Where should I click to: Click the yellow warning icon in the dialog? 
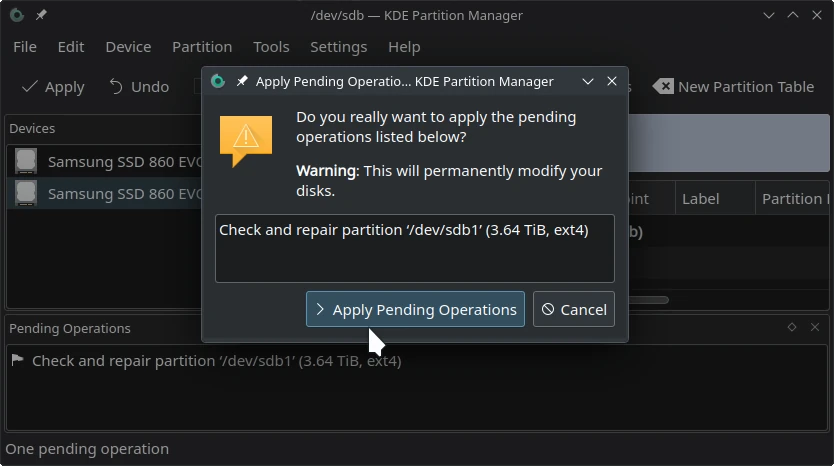point(245,140)
